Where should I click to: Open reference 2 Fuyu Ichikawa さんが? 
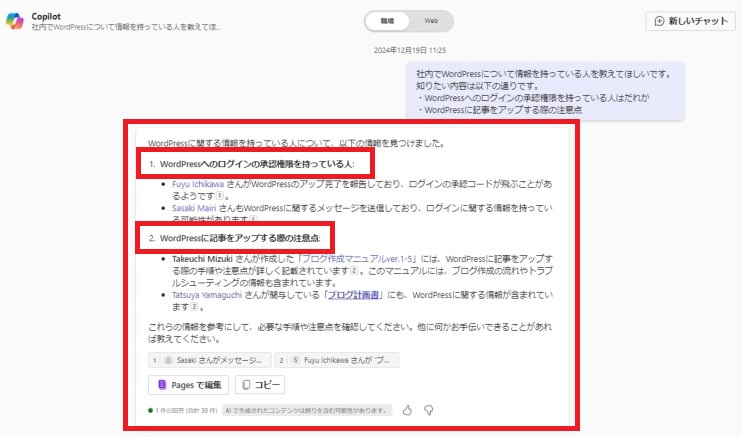tap(336, 360)
